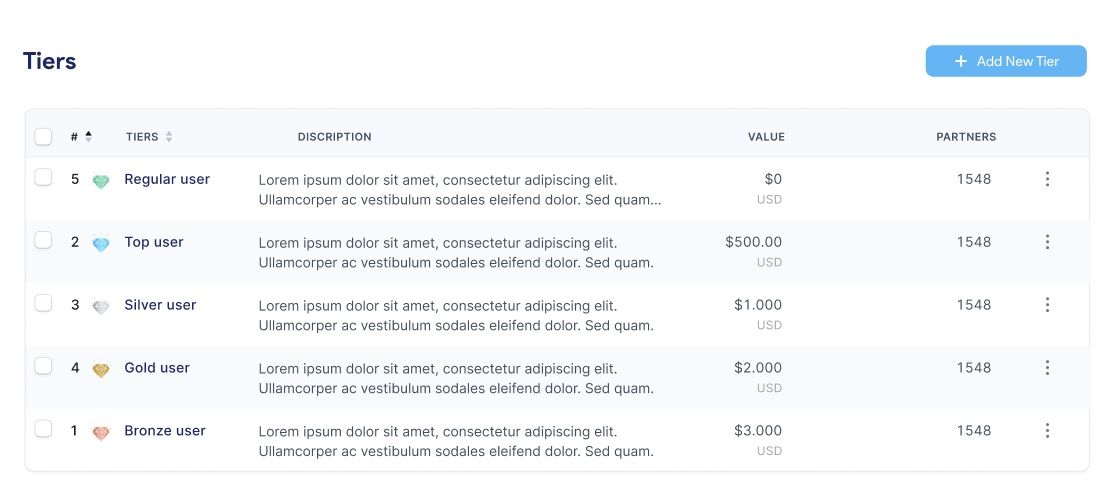
Task: Open the three-dot menu for Bronze user
Action: point(1047,431)
